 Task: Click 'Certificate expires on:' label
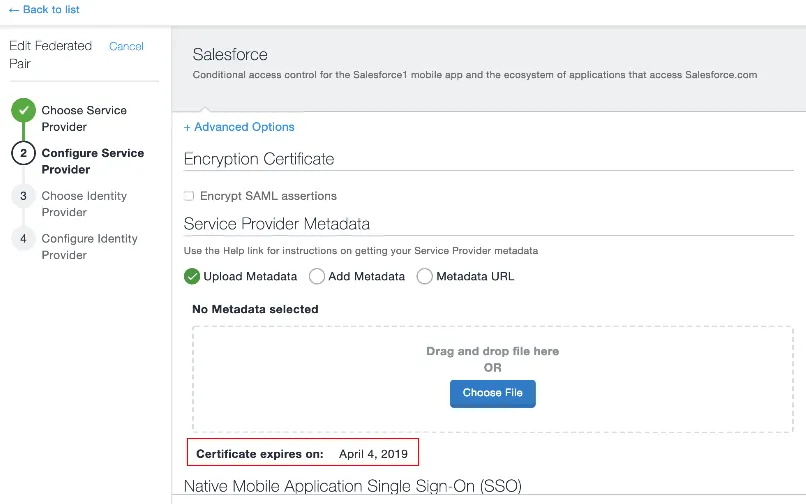click(x=260, y=454)
